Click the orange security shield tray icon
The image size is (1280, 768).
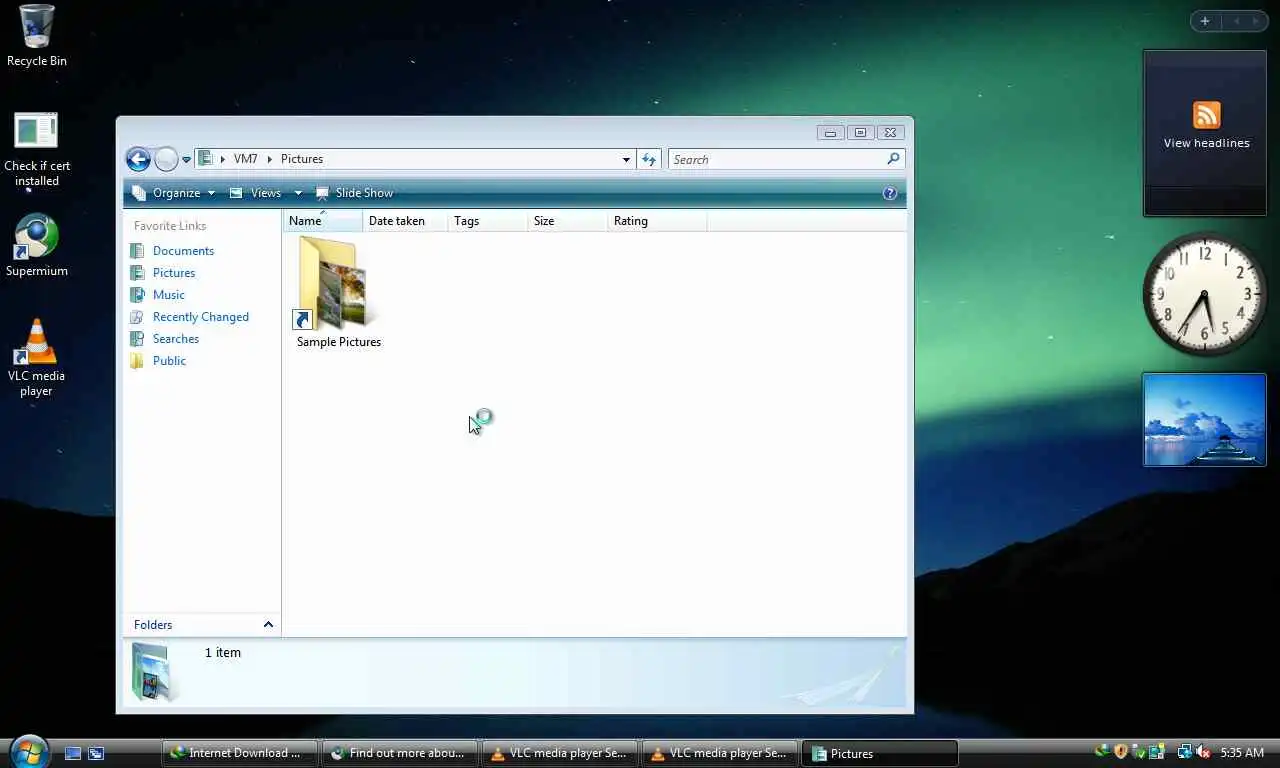[x=1121, y=752]
